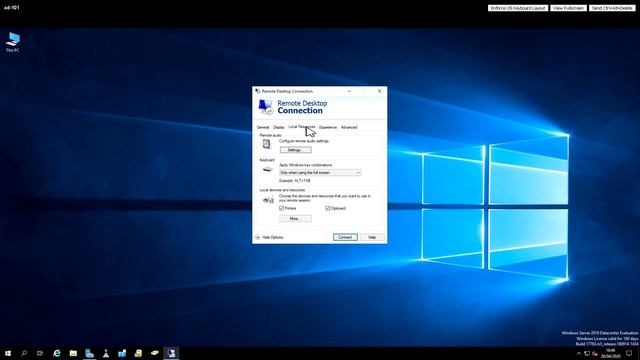Select the Local Resources tab
This screenshot has height=360, width=640.
pos(302,127)
